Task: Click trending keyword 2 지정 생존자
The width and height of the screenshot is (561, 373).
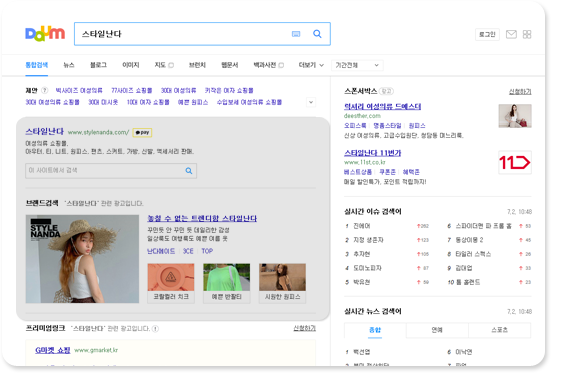Action: [x=368, y=240]
